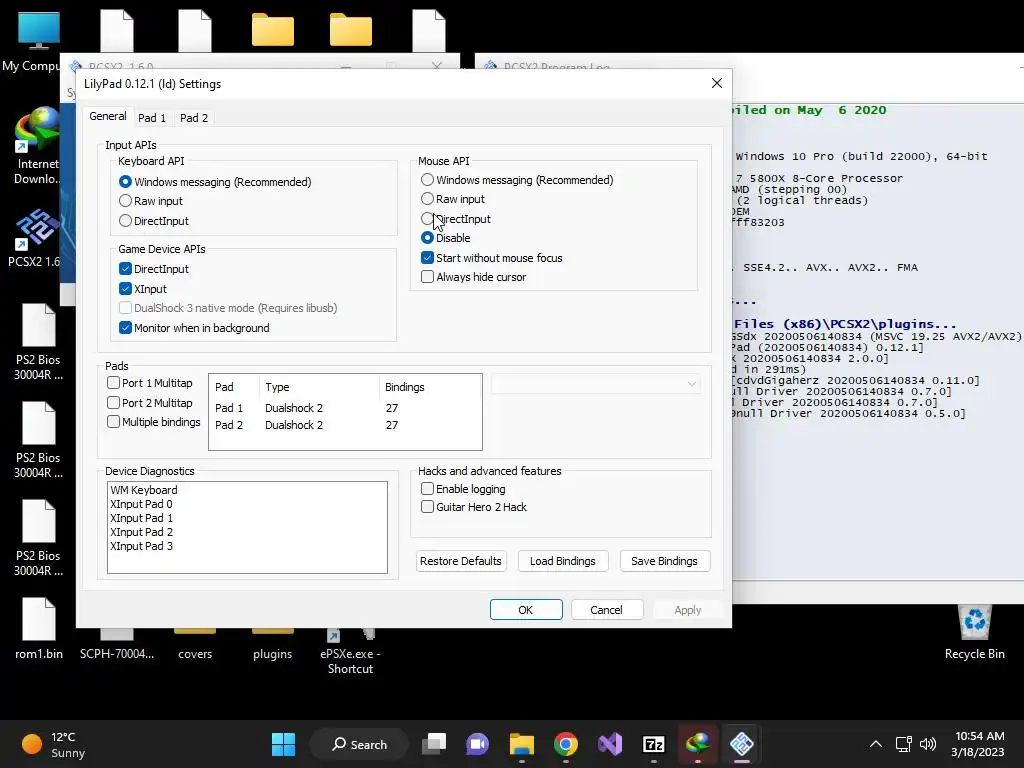Open Windows Start menu
1024x768 pixels.
[283, 744]
